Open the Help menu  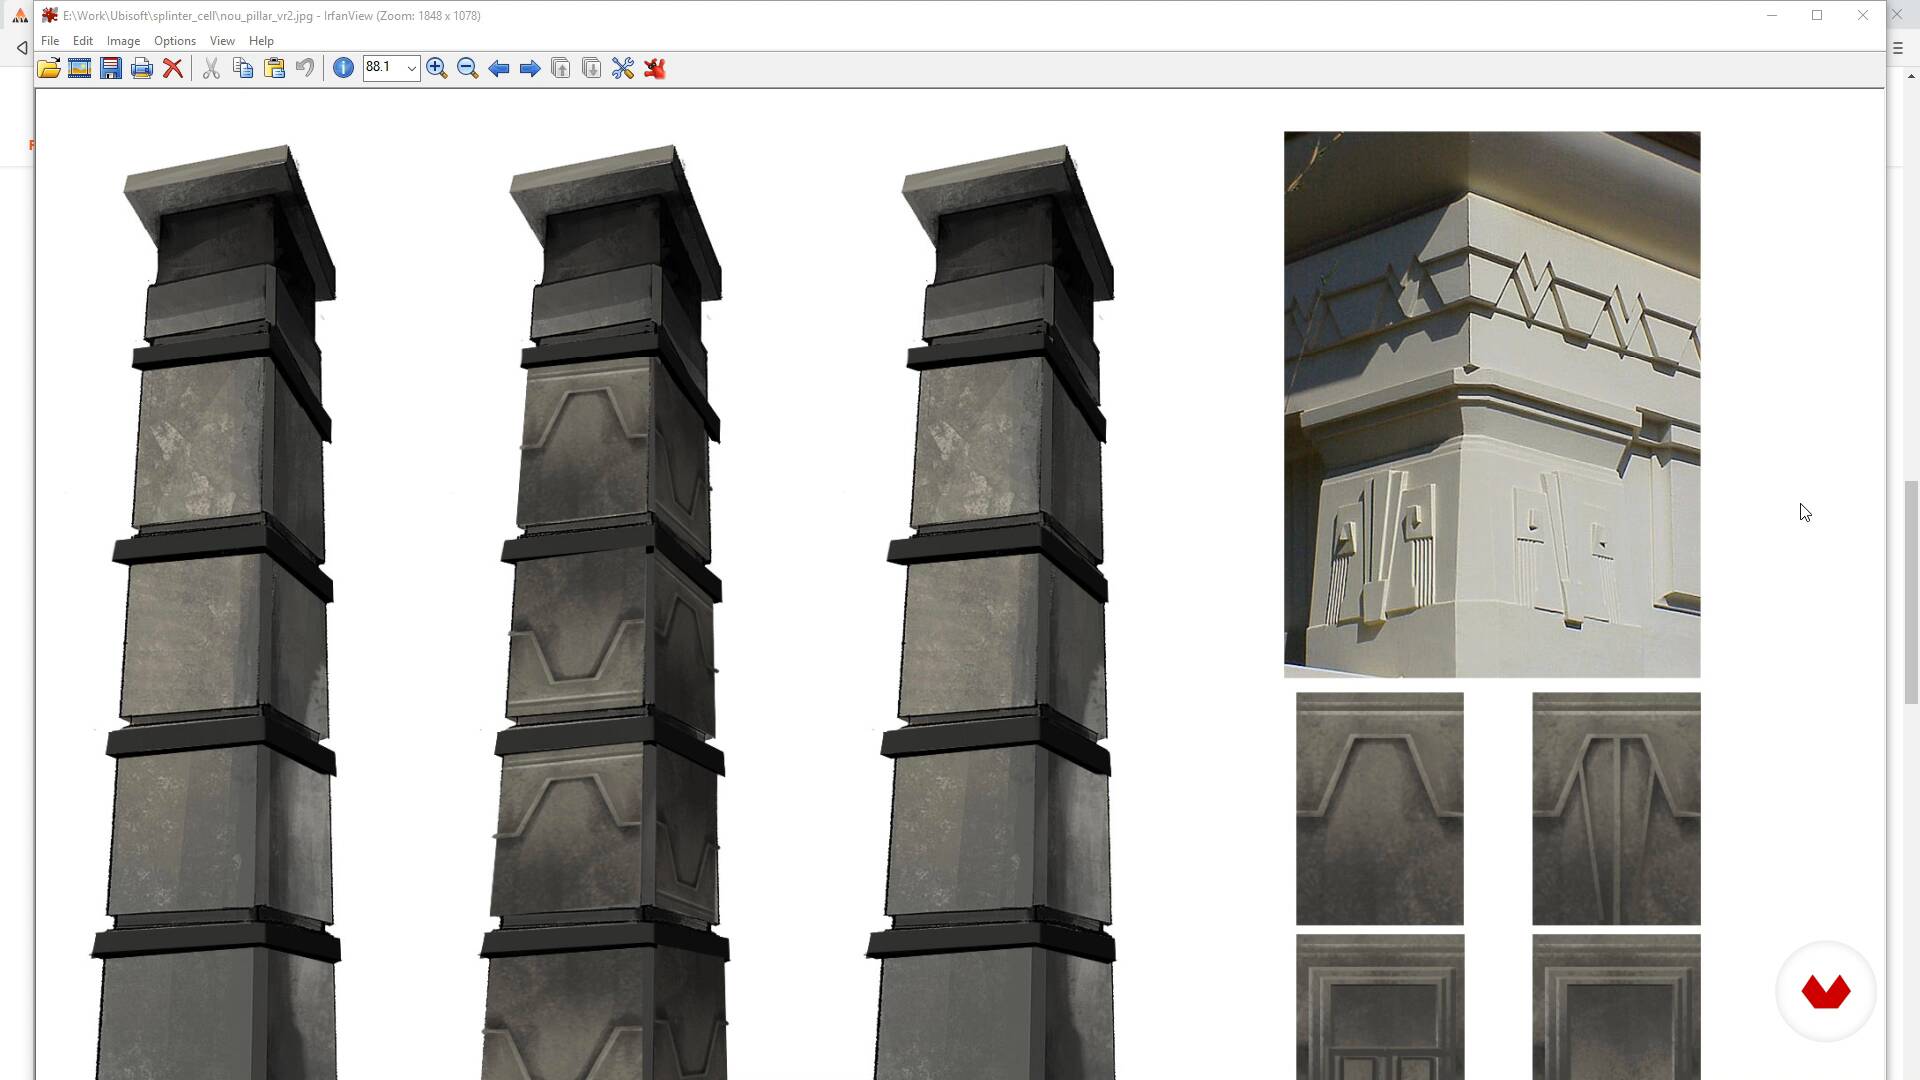click(261, 41)
